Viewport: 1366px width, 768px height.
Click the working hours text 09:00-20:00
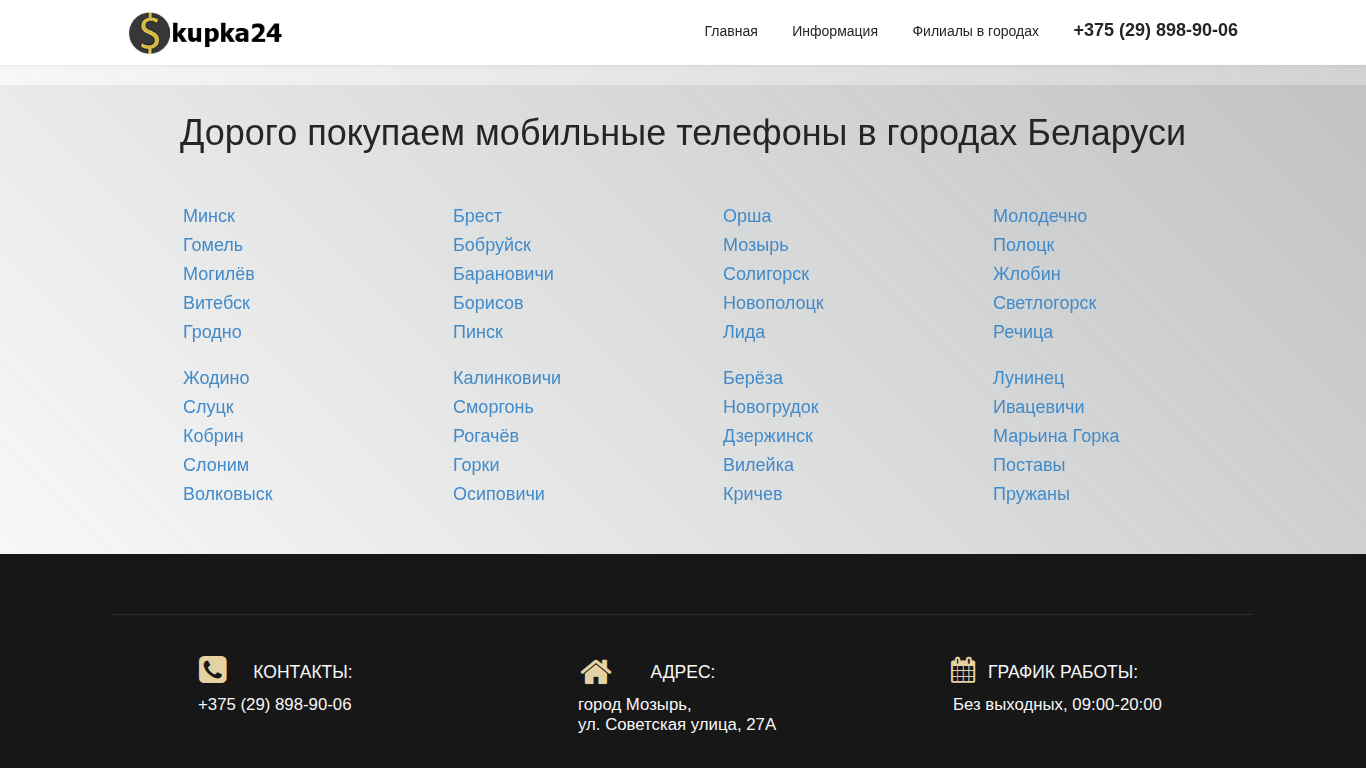tap(1117, 705)
